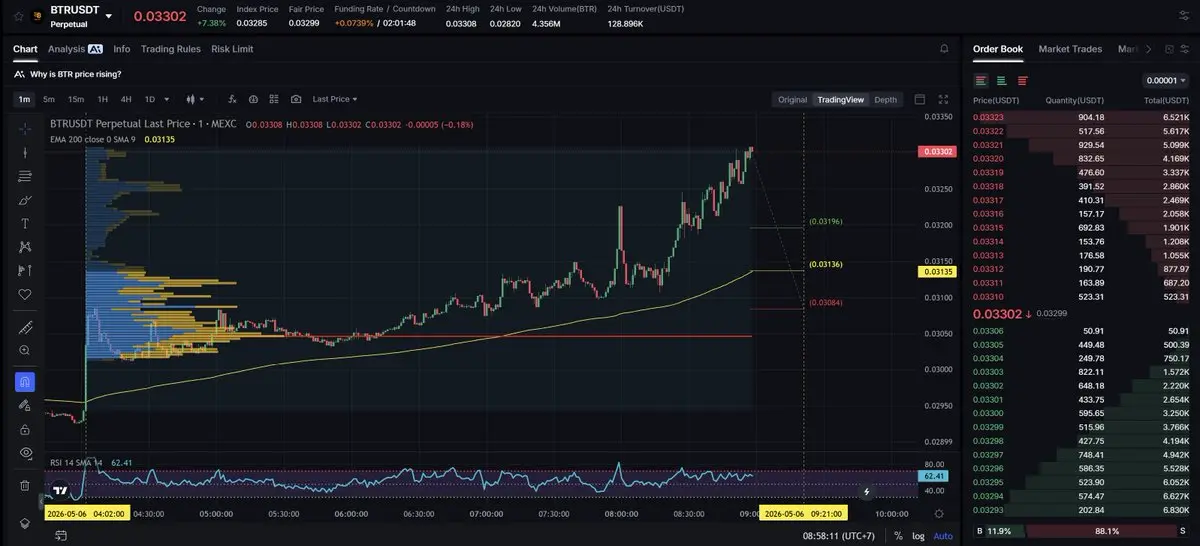Select the 5m interval
The height and width of the screenshot is (546, 1200).
pyautogui.click(x=48, y=99)
